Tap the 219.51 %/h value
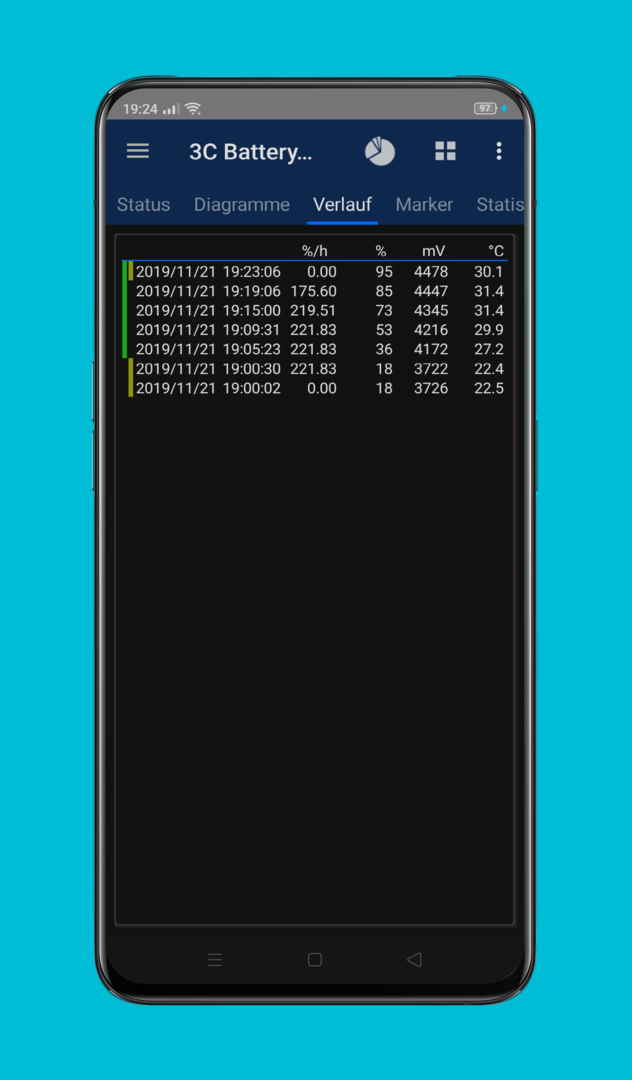The width and height of the screenshot is (632, 1080). [313, 310]
